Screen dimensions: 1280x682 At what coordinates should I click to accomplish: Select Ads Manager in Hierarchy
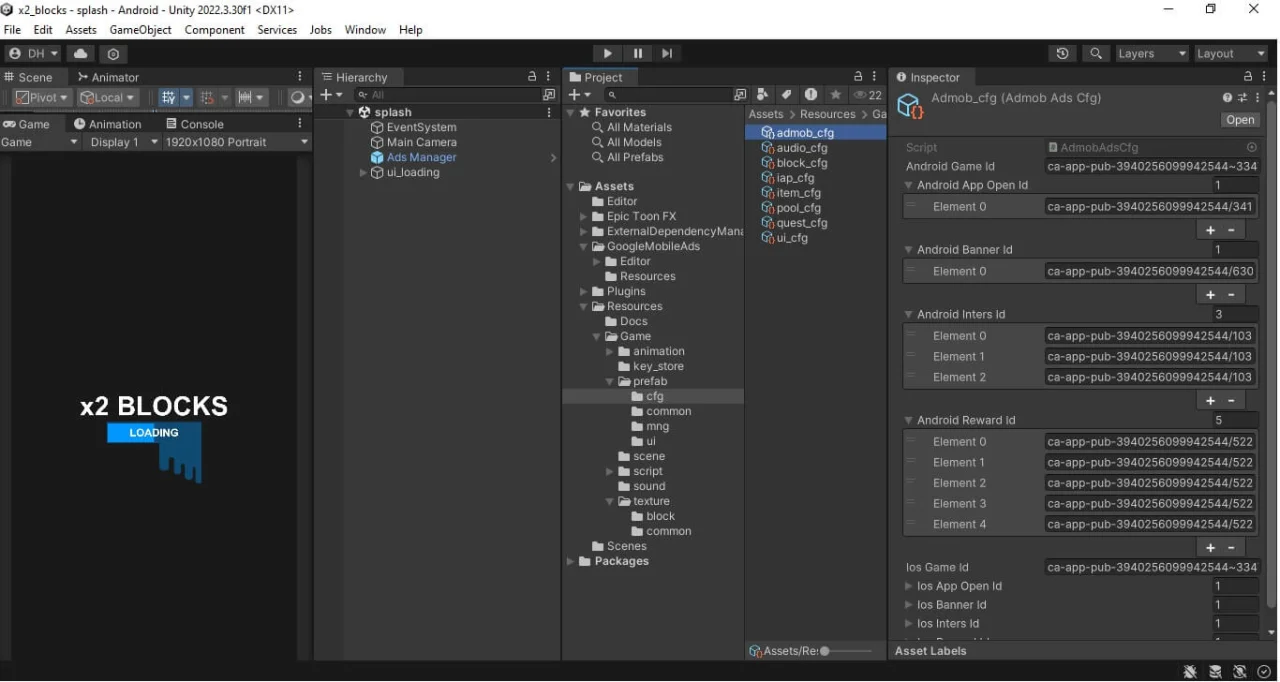pyautogui.click(x=421, y=157)
